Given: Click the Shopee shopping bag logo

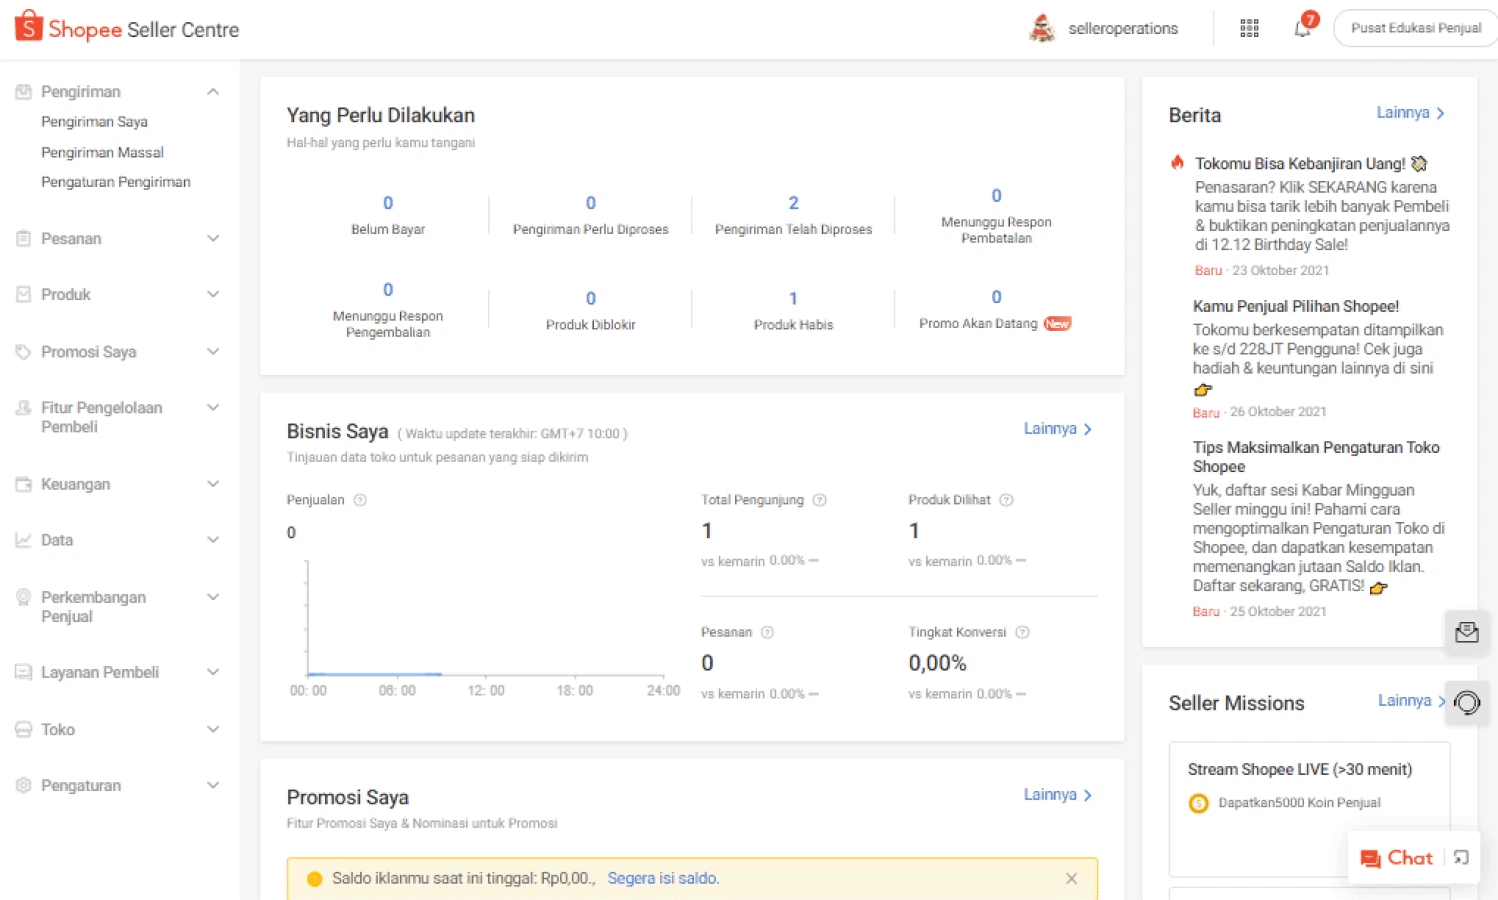Looking at the screenshot, I should [29, 27].
